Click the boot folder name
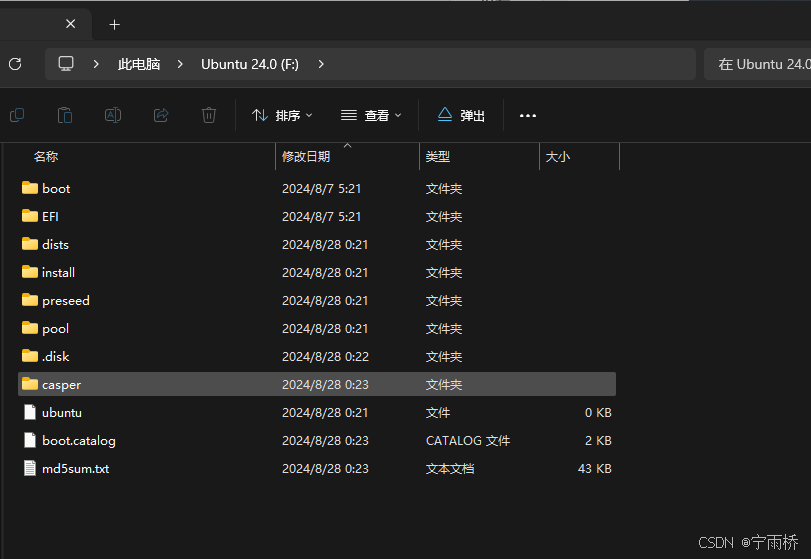The height and width of the screenshot is (559, 811). (56, 189)
